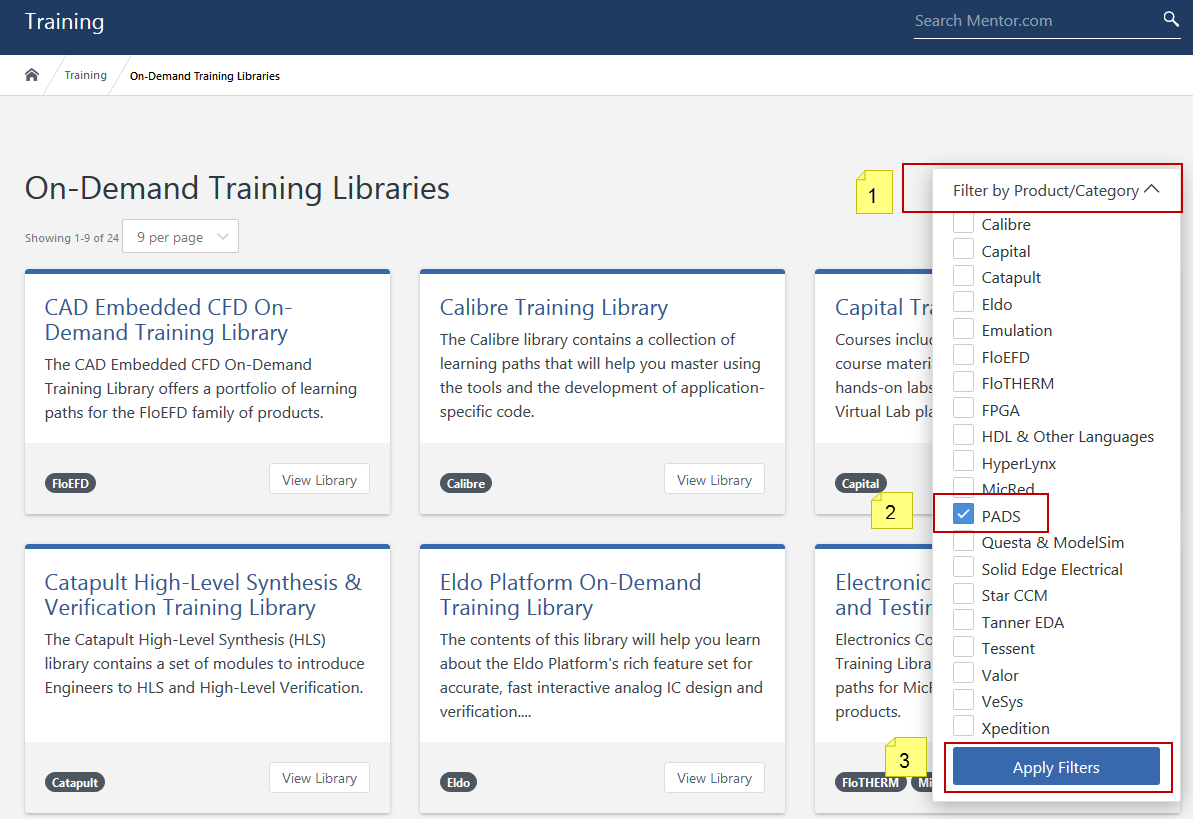Go to the Training breadcrumb link
The image size is (1193, 819).
85,75
